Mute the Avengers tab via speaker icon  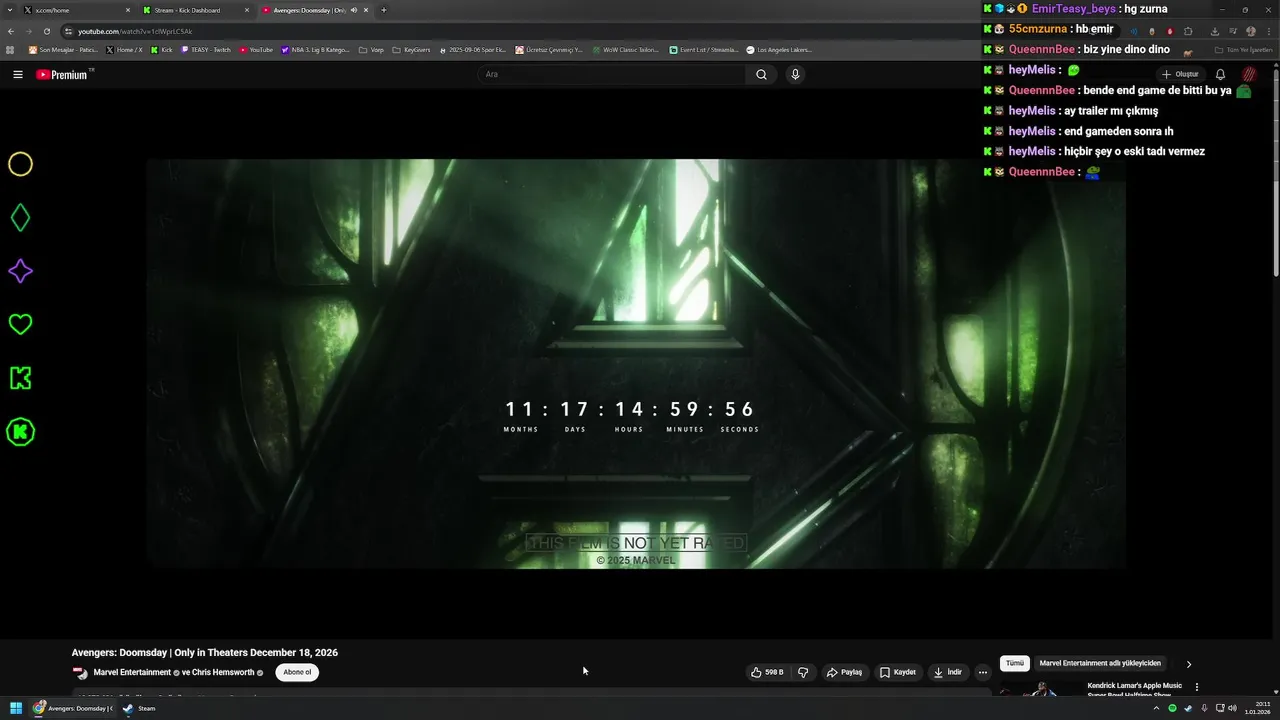pos(354,10)
